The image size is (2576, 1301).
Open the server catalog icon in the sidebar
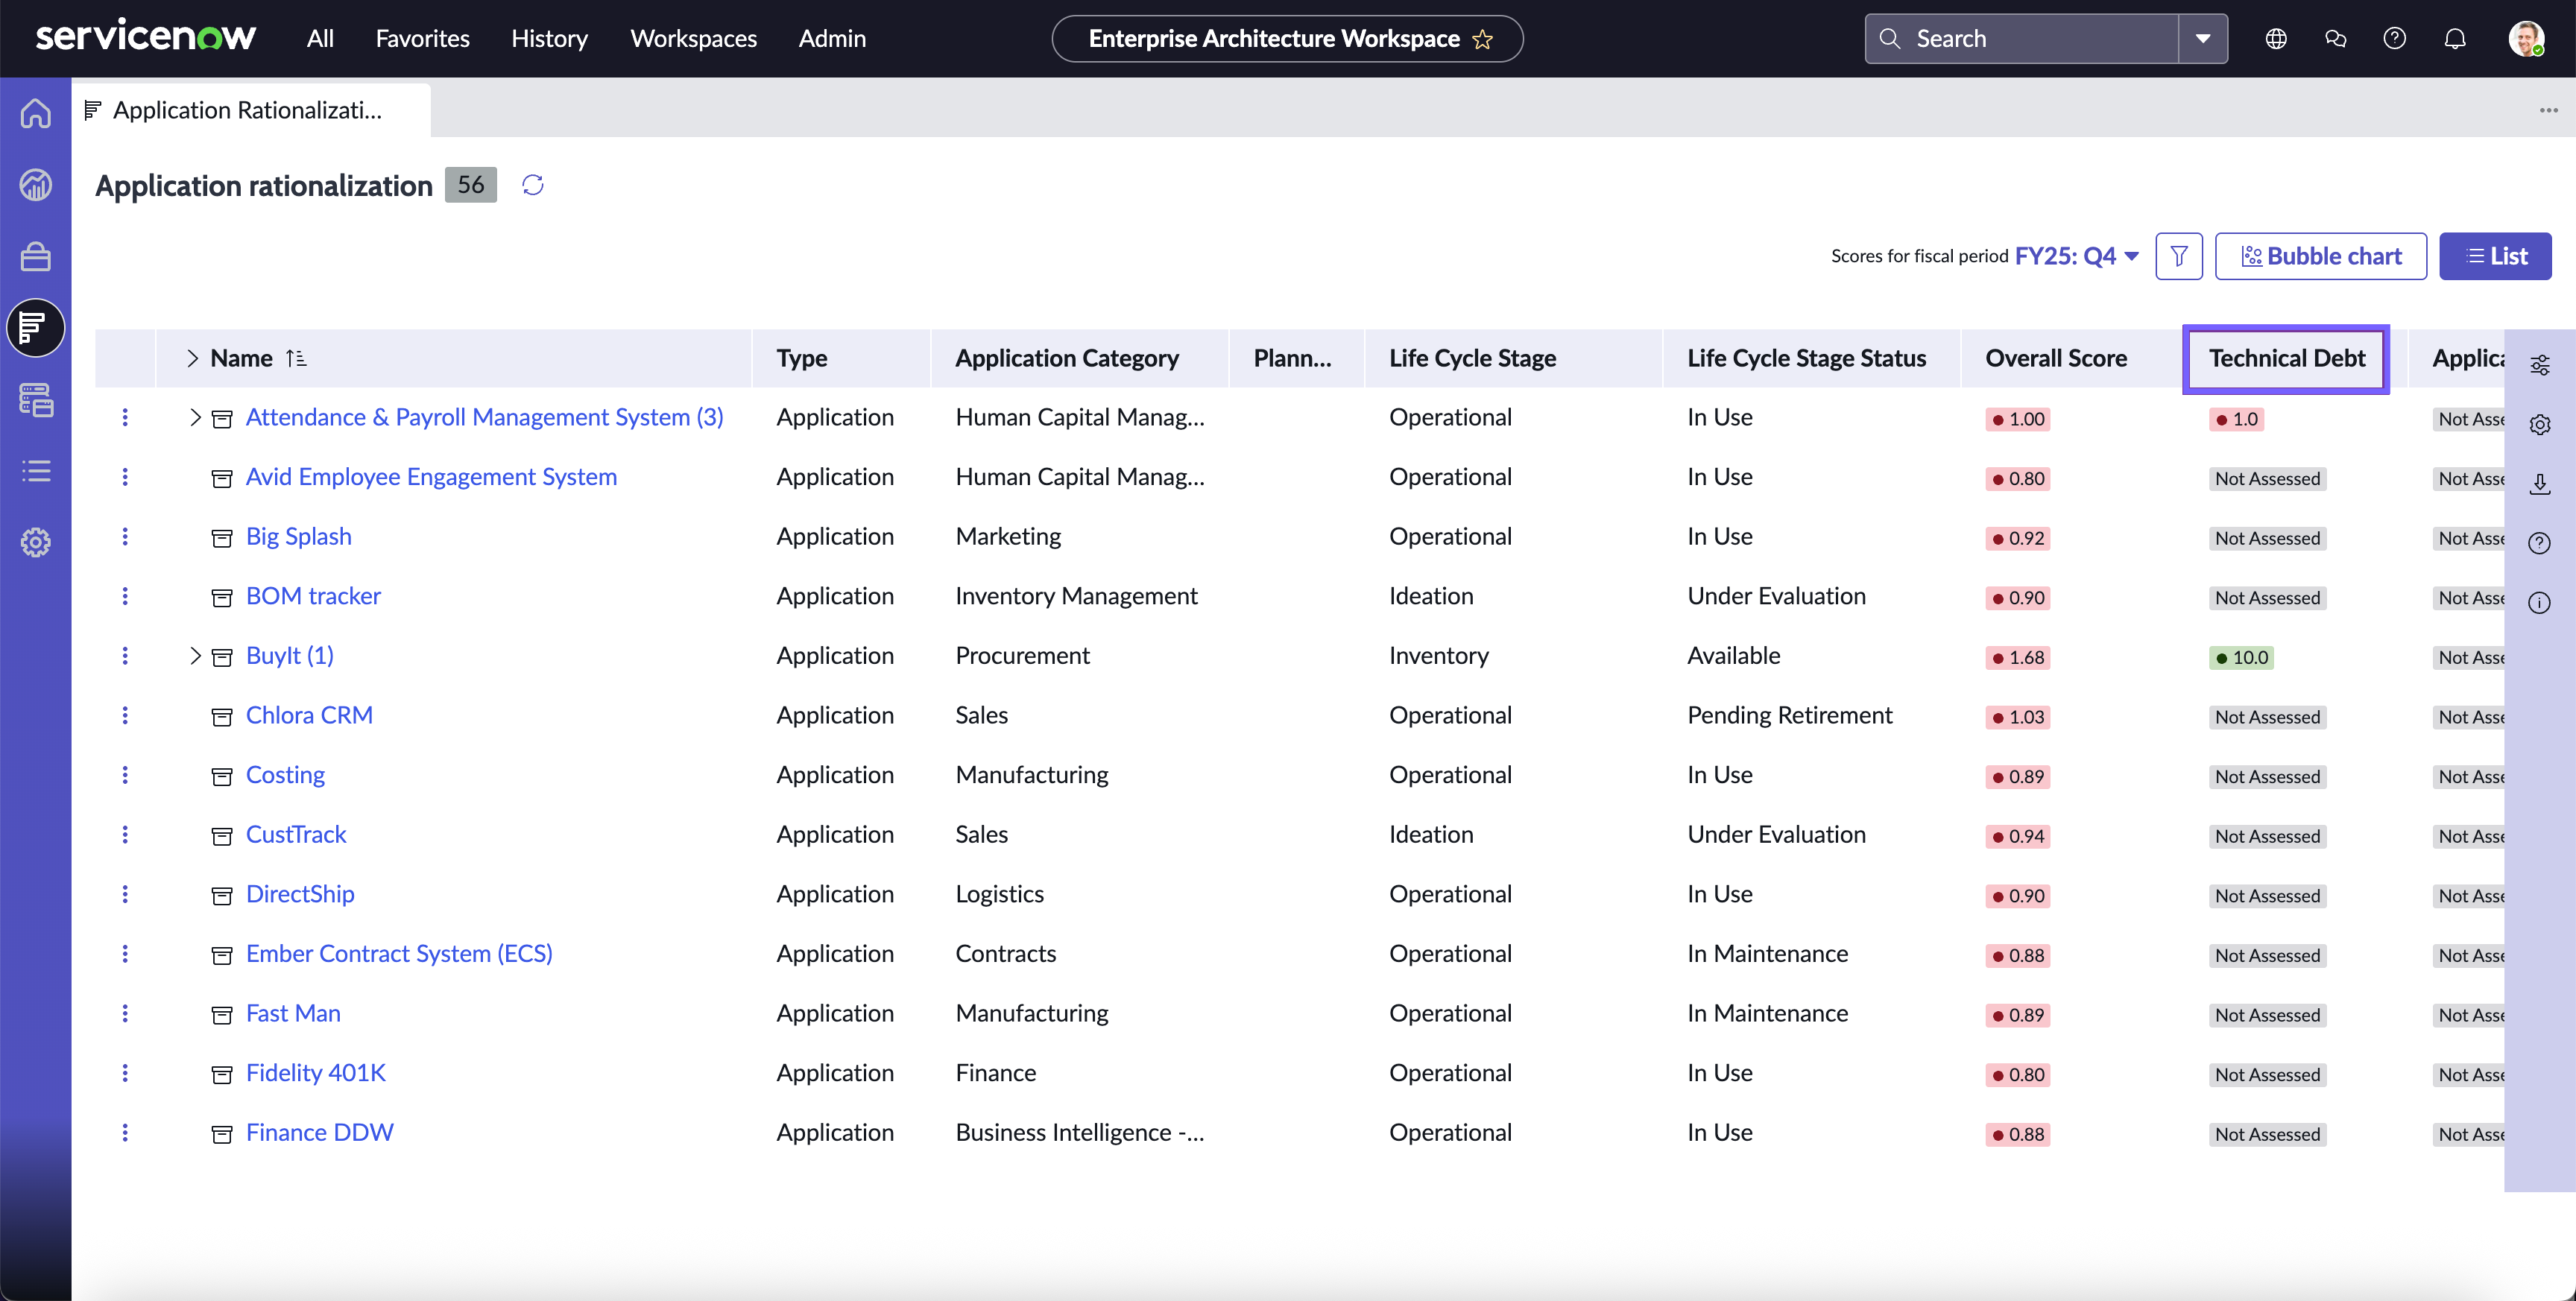[36, 400]
